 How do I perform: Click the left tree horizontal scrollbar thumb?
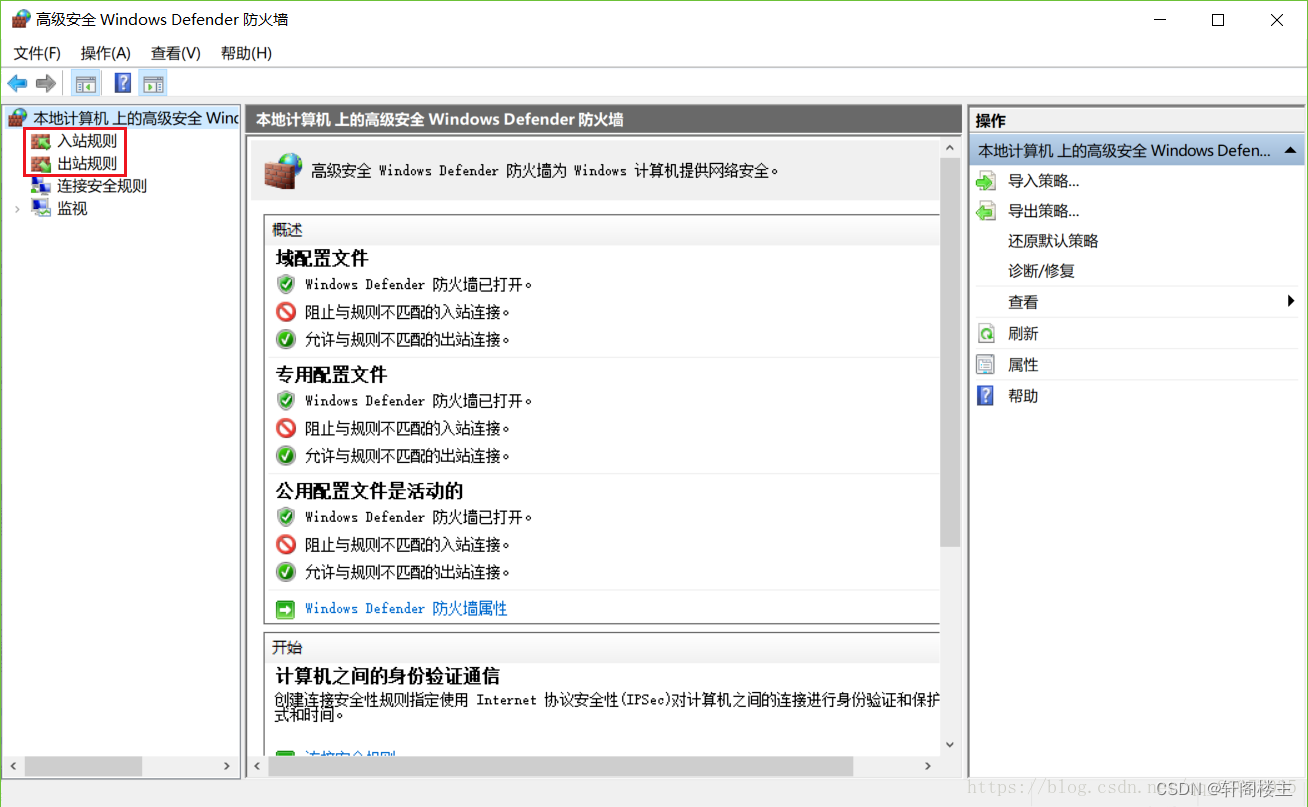(84, 766)
